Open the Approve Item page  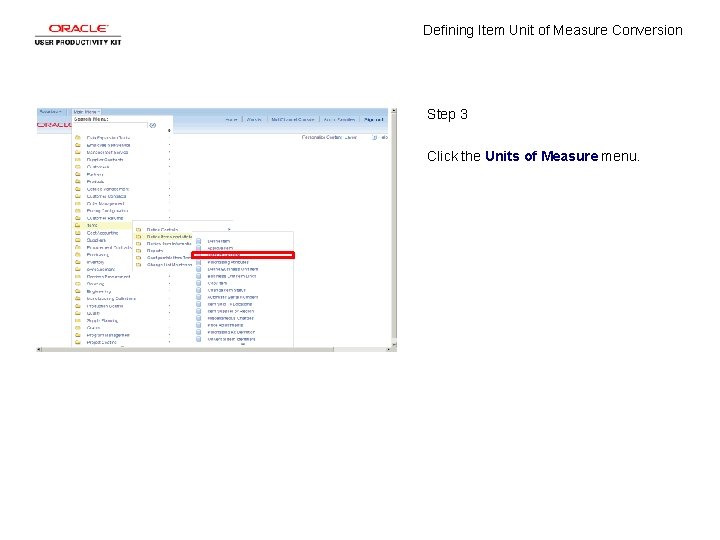point(220,248)
